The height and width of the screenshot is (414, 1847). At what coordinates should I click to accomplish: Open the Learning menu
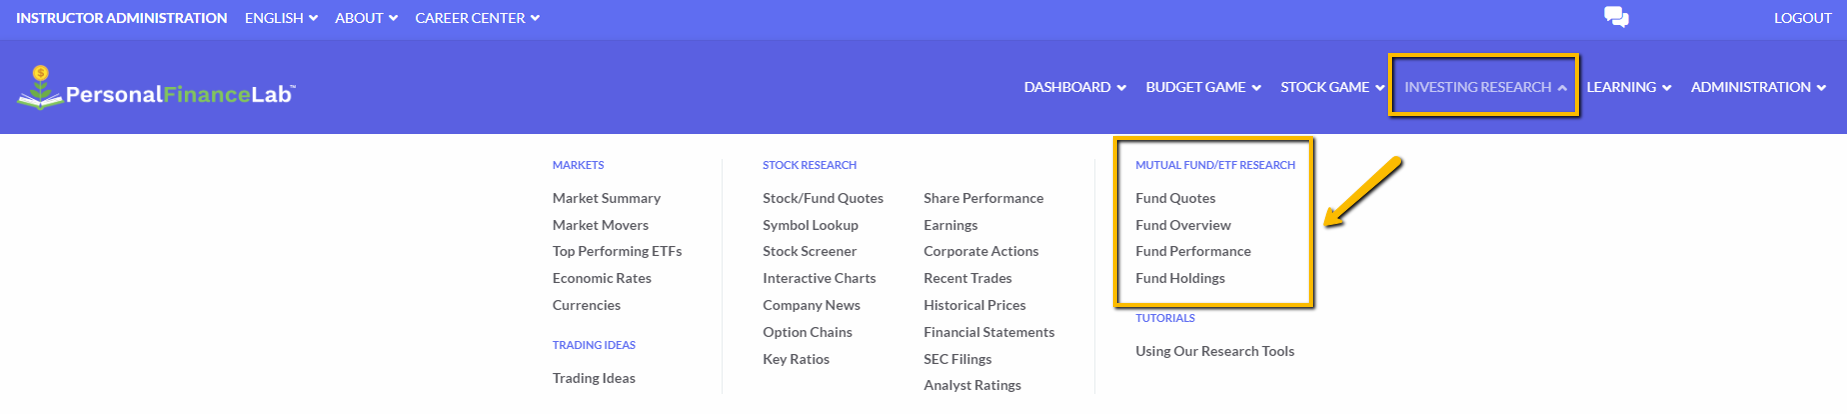[1629, 87]
